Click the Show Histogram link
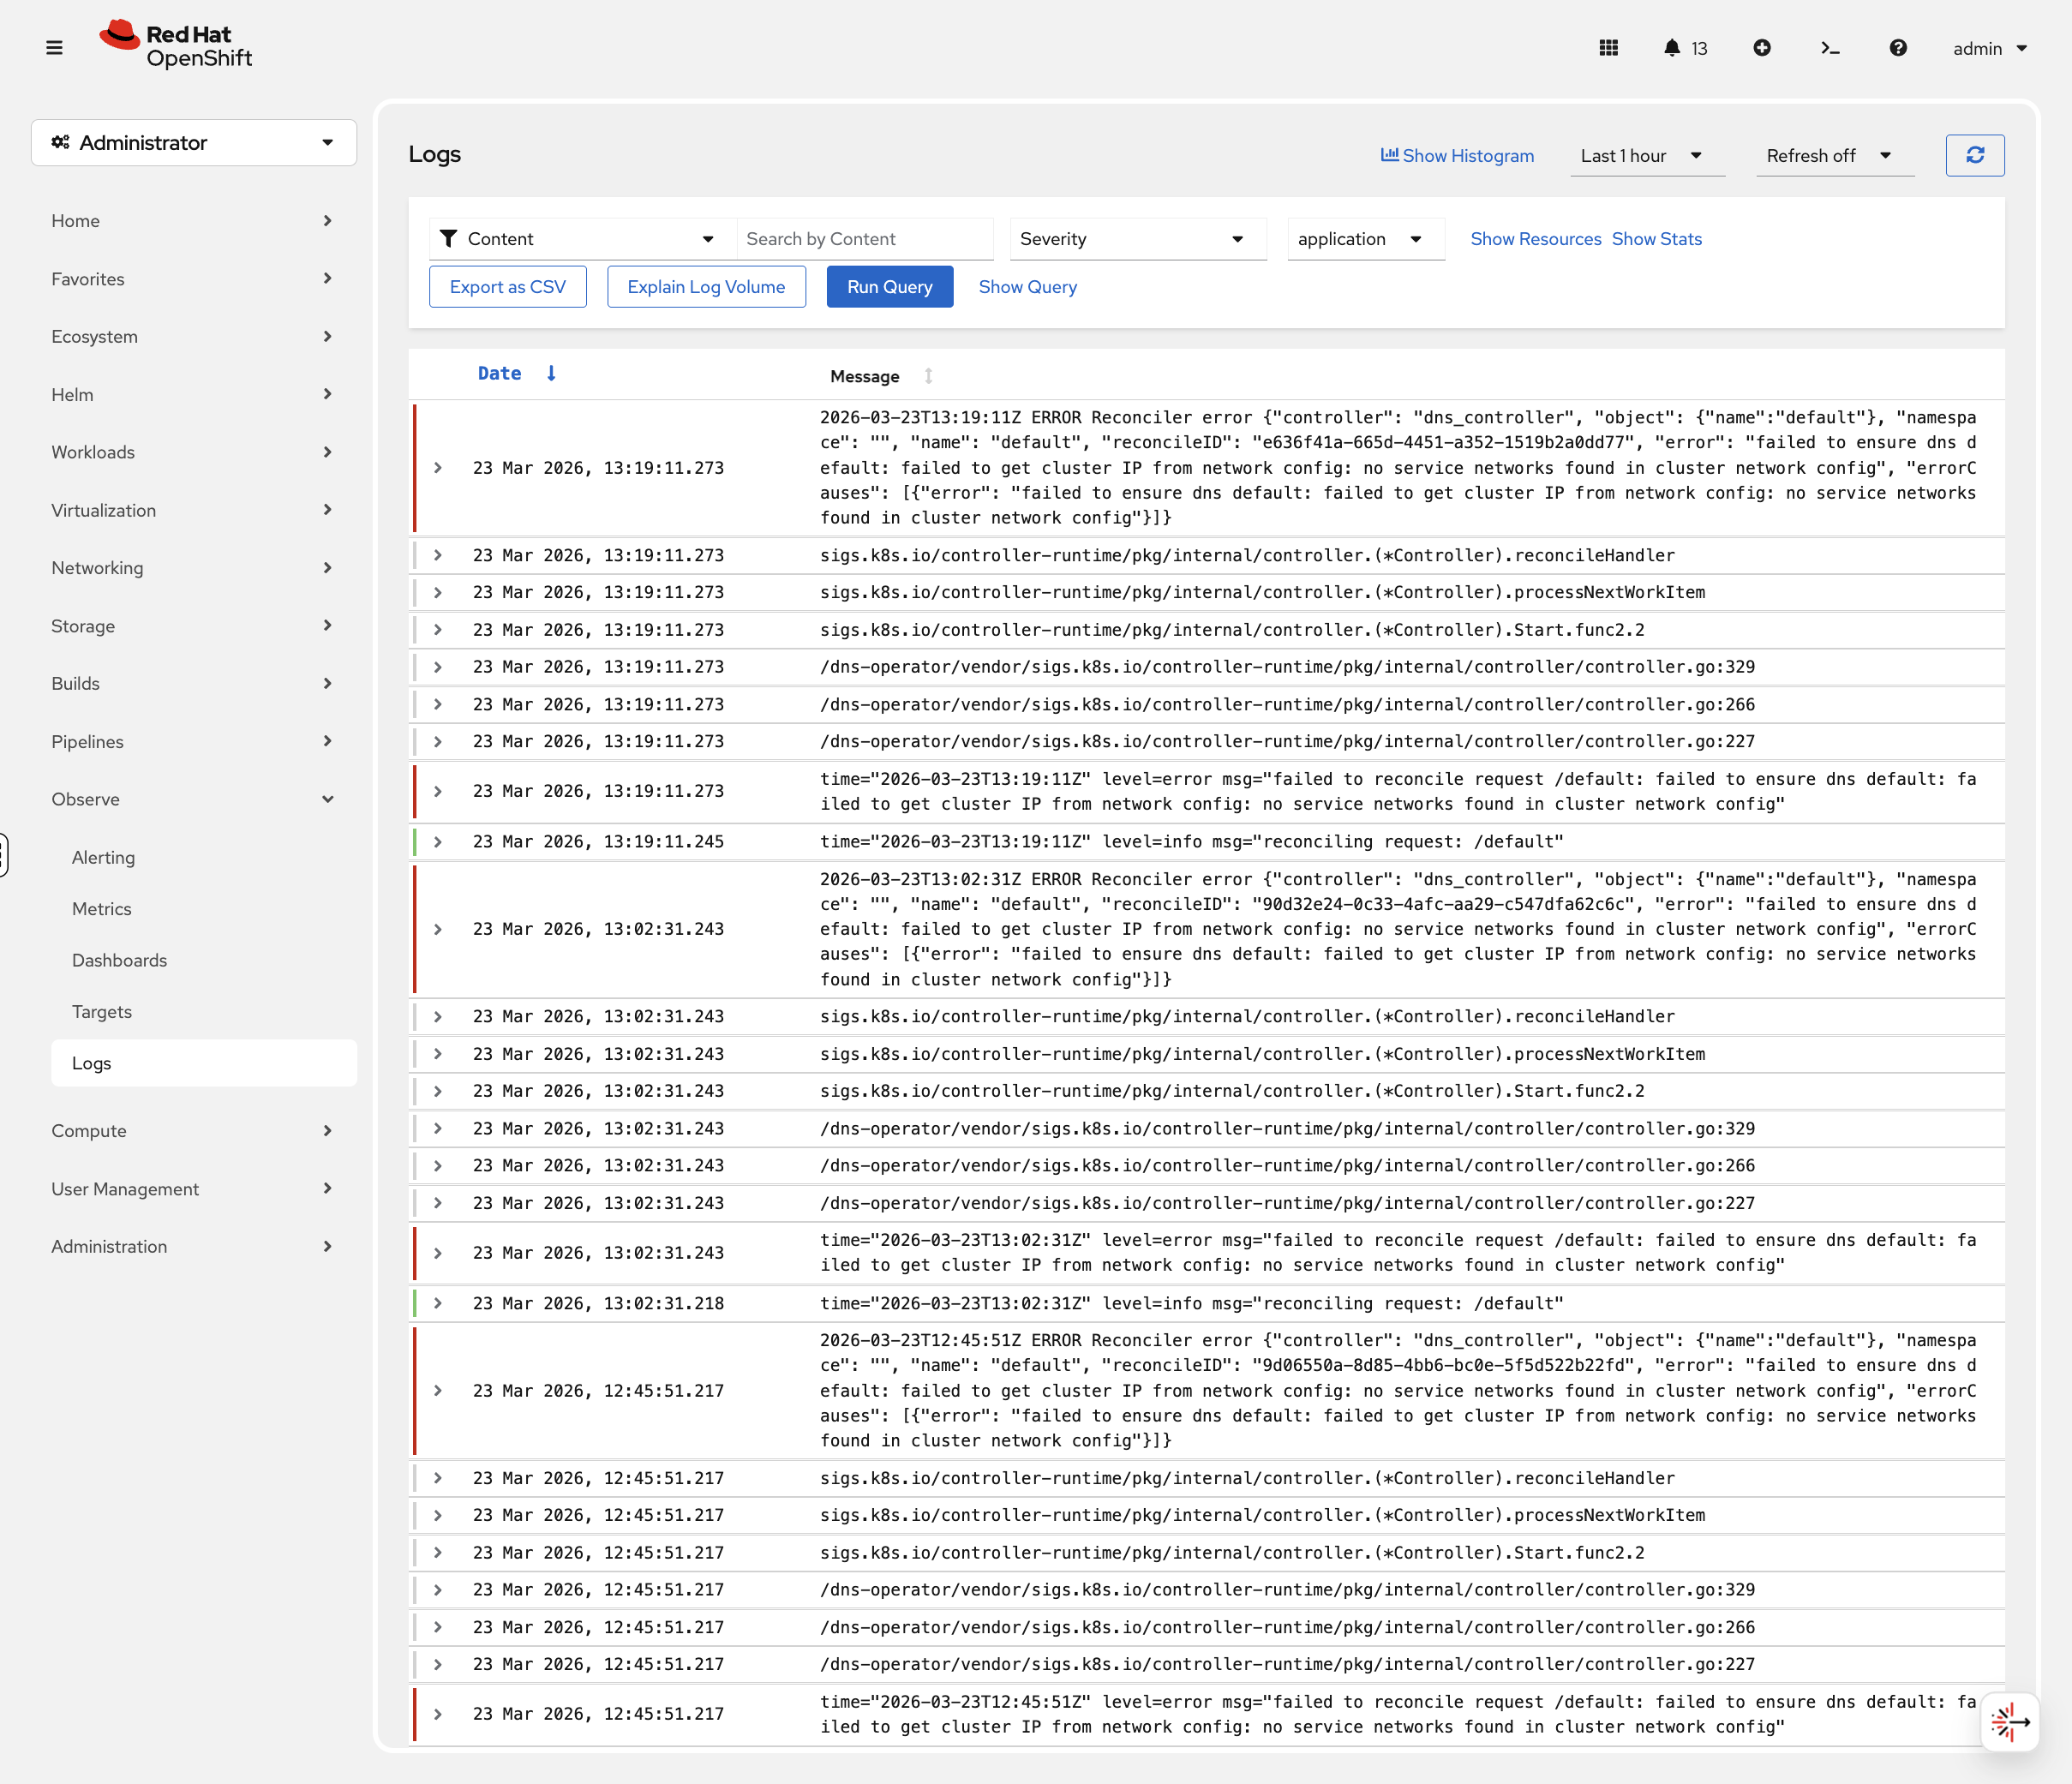2072x1784 pixels. [1456, 155]
